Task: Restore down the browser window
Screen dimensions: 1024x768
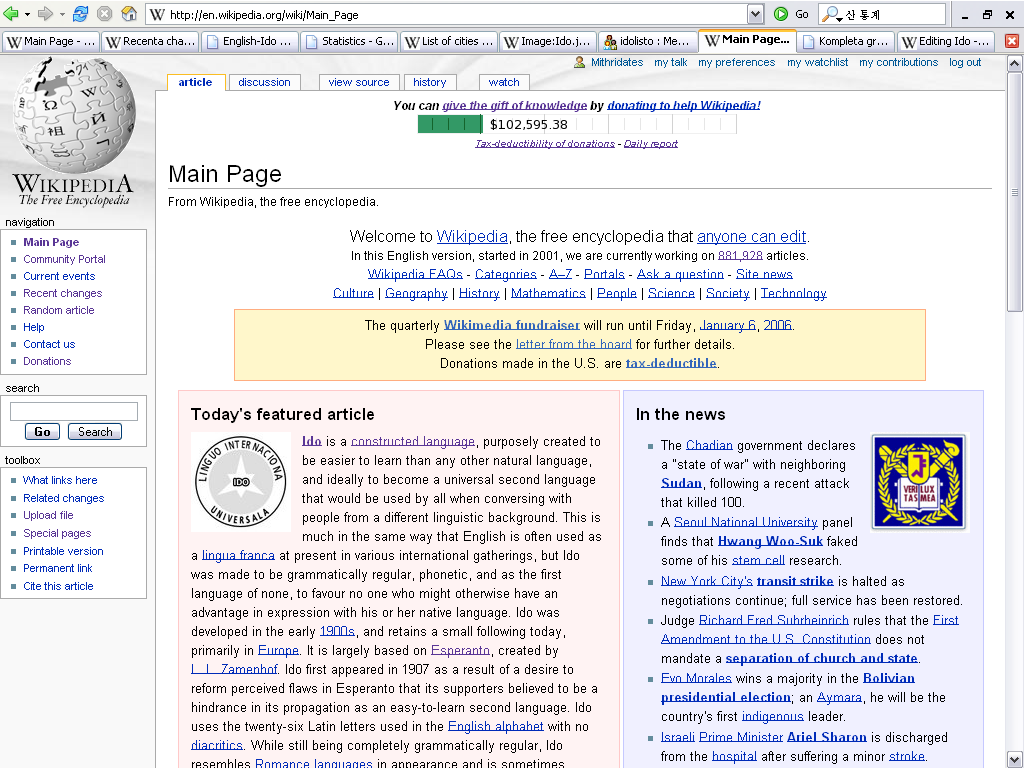Action: pyautogui.click(x=987, y=14)
